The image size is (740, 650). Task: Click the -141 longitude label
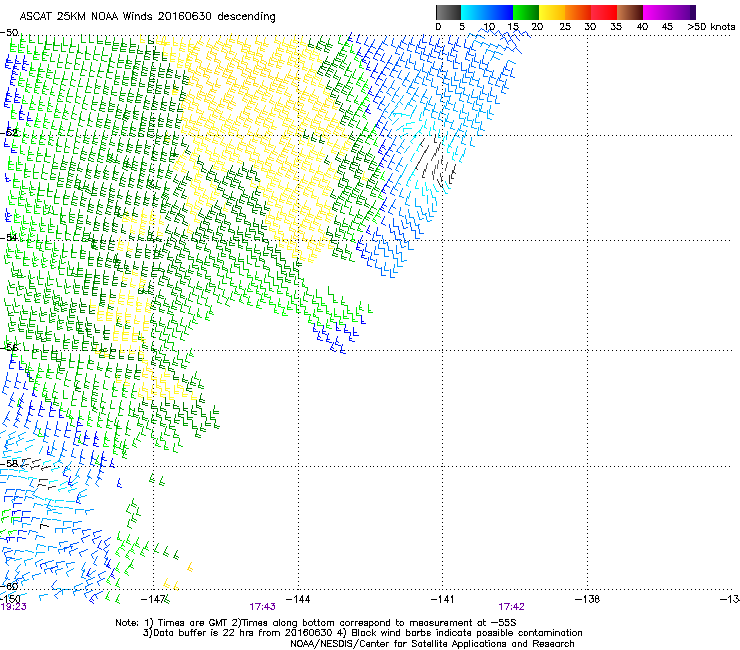coord(442,599)
